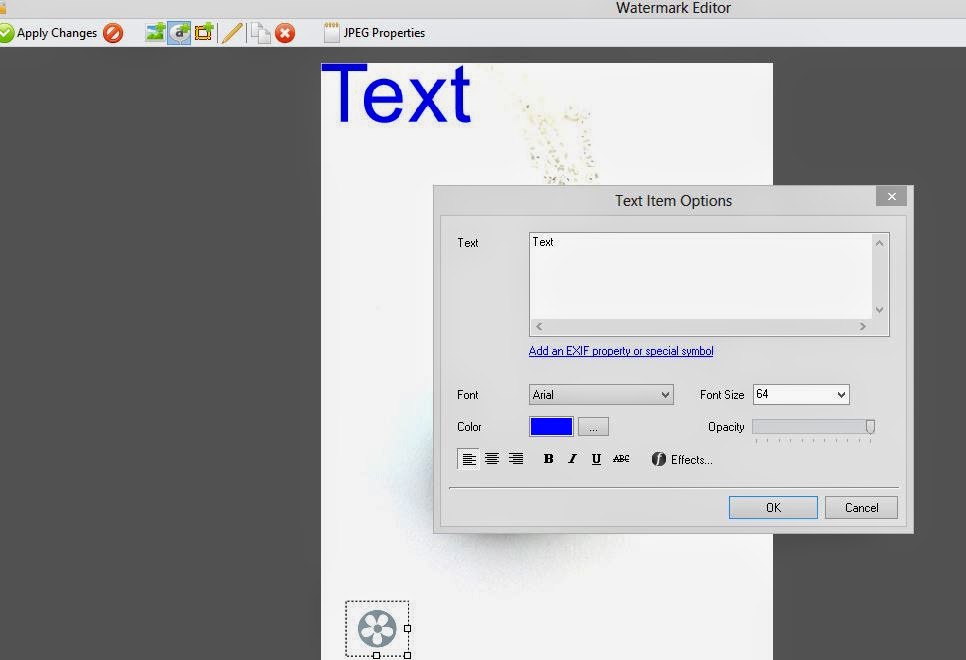Click the text box scroll left arrow
This screenshot has width=966, height=660.
click(x=539, y=327)
